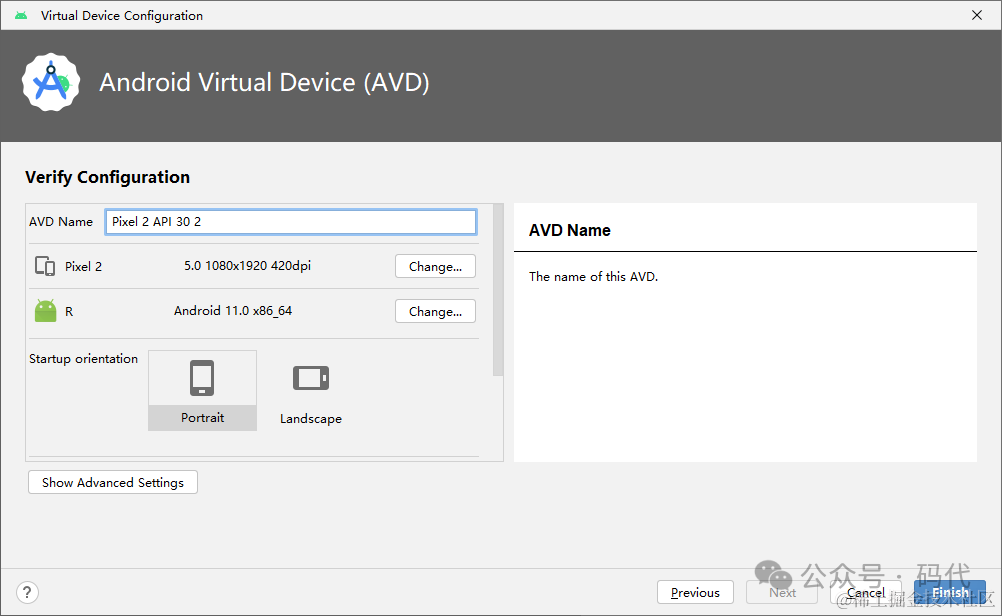Click the 'AVD Name' field label
Image resolution: width=1002 pixels, height=616 pixels.
[x=61, y=222]
